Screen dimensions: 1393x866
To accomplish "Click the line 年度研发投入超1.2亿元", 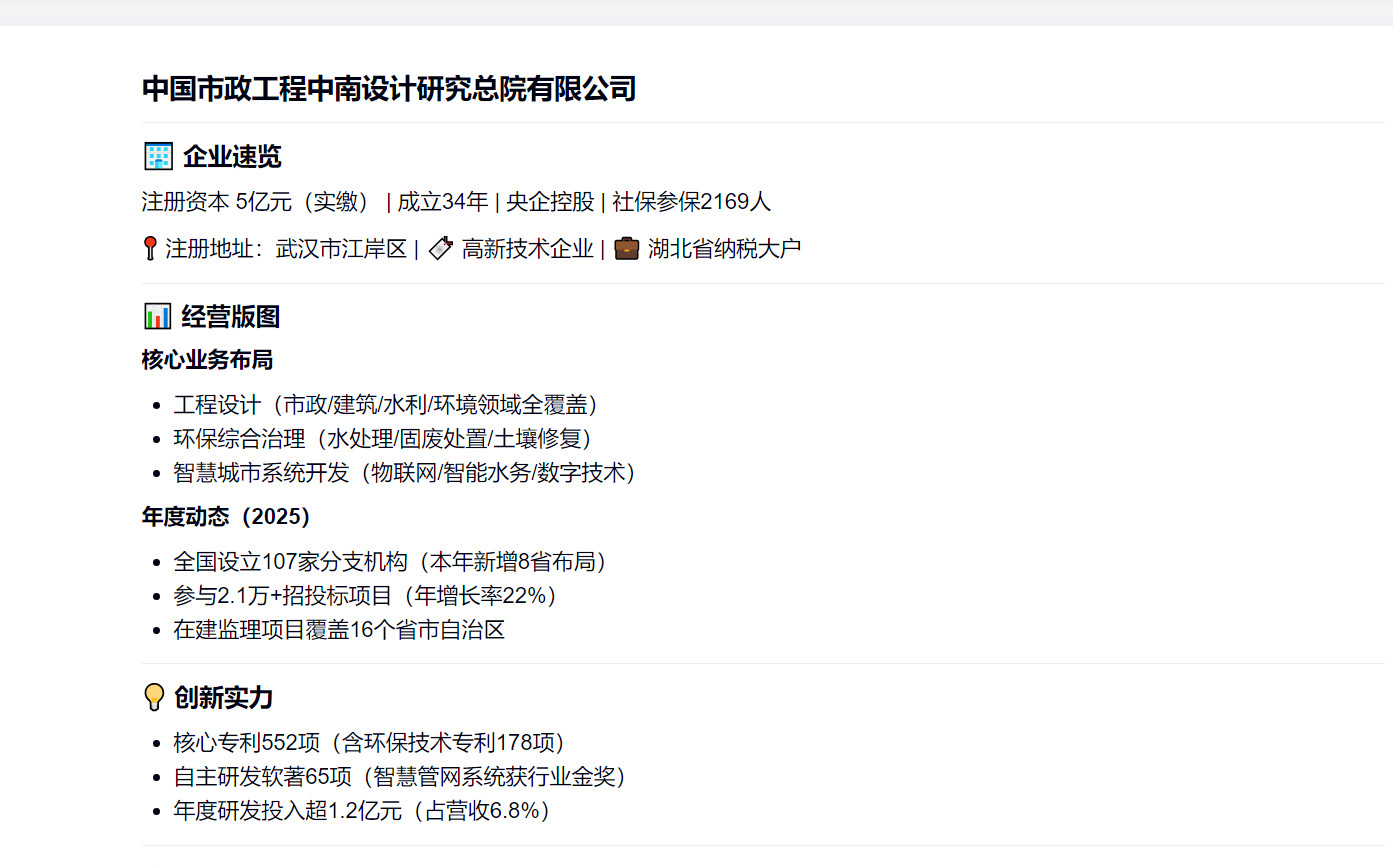I will pos(362,810).
